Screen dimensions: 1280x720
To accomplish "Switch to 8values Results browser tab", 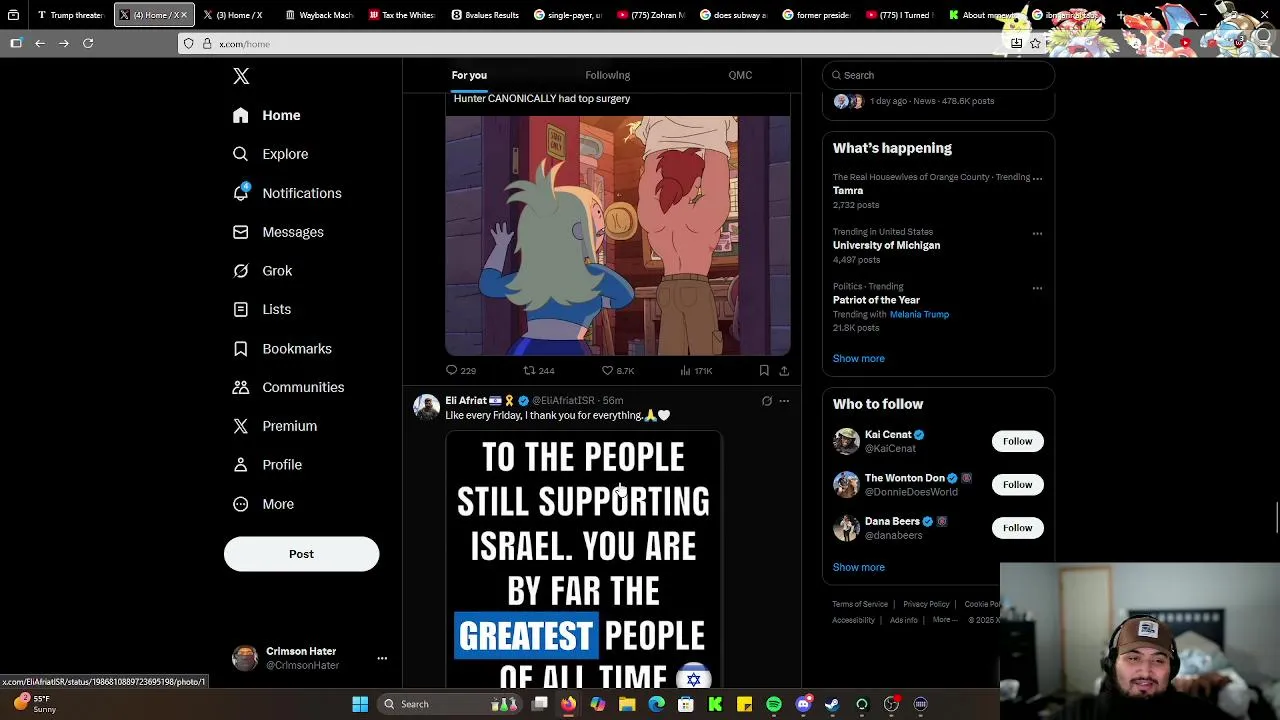I will [x=485, y=15].
